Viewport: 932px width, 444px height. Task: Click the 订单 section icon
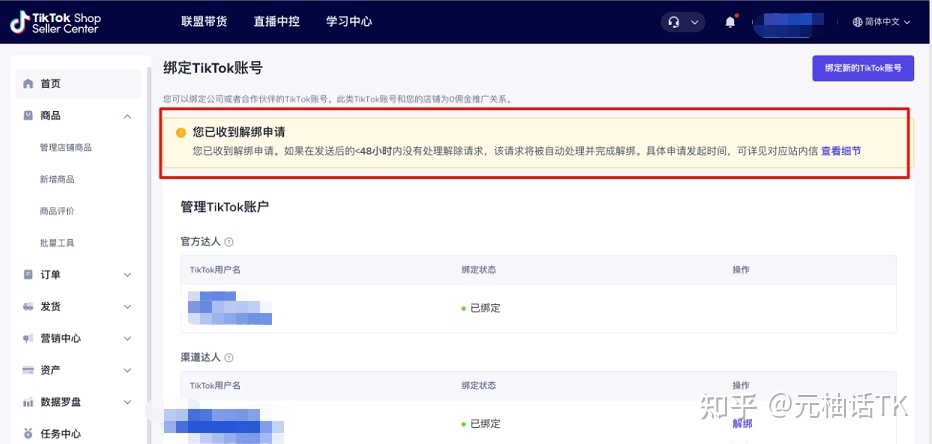[28, 275]
